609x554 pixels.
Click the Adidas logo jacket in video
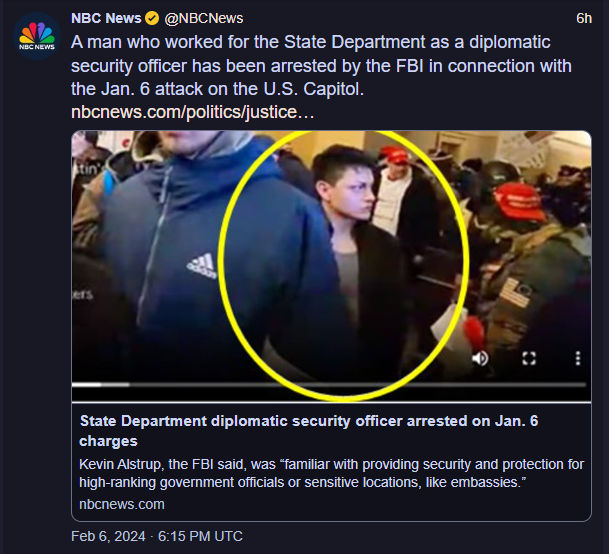coord(201,265)
